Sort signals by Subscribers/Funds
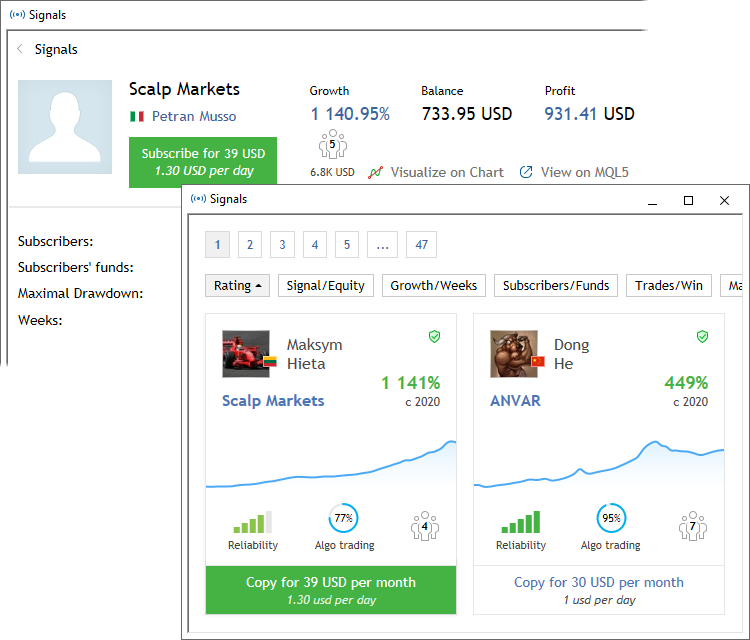Viewport: 750px width, 640px height. pyautogui.click(x=556, y=286)
